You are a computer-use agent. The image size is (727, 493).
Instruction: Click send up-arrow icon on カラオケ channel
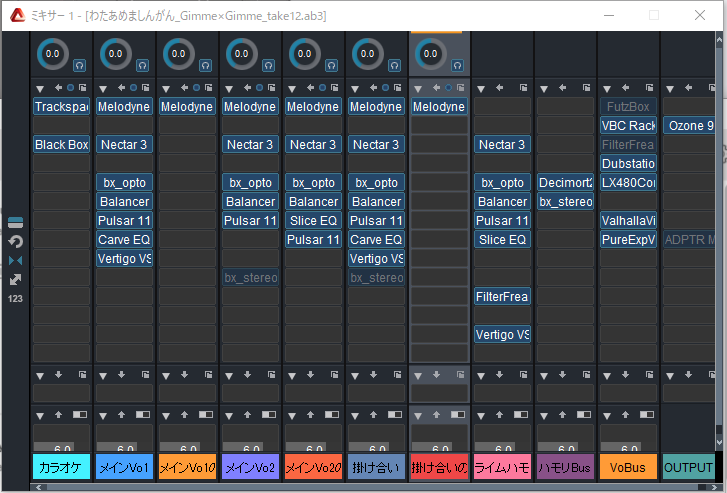click(58, 414)
